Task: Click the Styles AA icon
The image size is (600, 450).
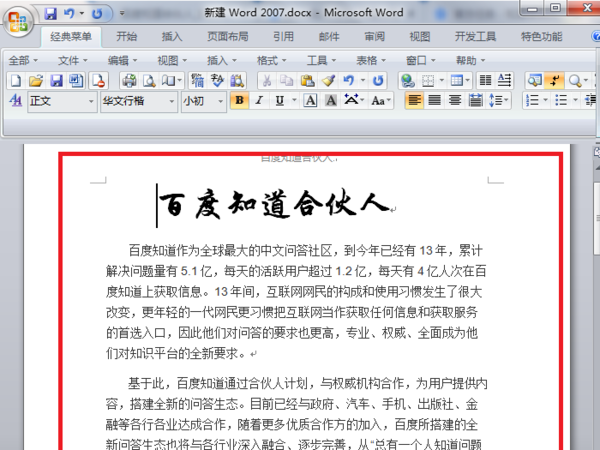Action: pos(16,101)
